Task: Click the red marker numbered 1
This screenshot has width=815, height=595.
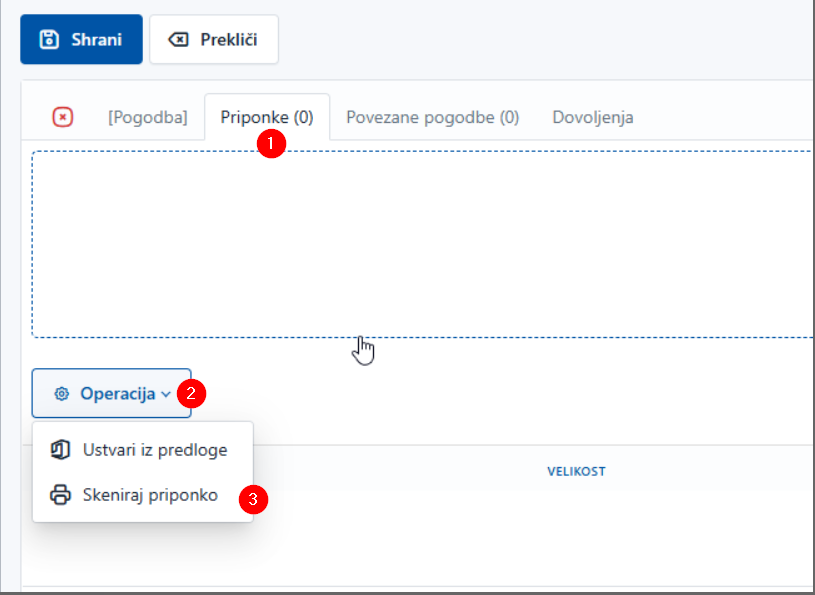Action: pyautogui.click(x=271, y=143)
